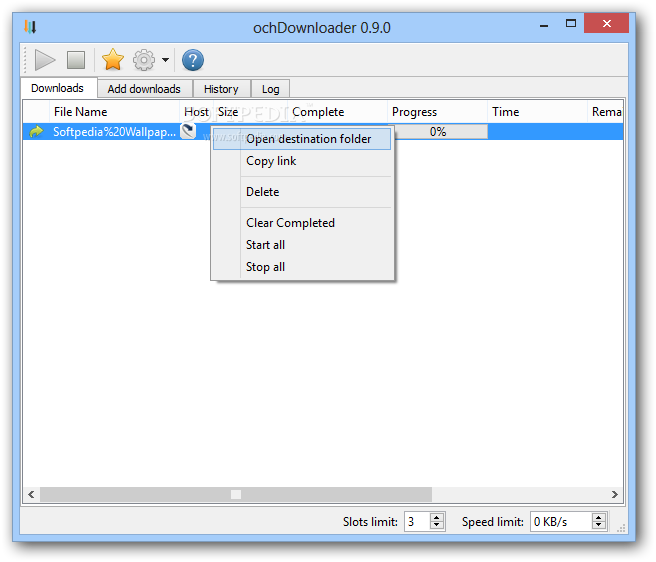Click the Speed limit input field
656x562 pixels.
point(561,521)
